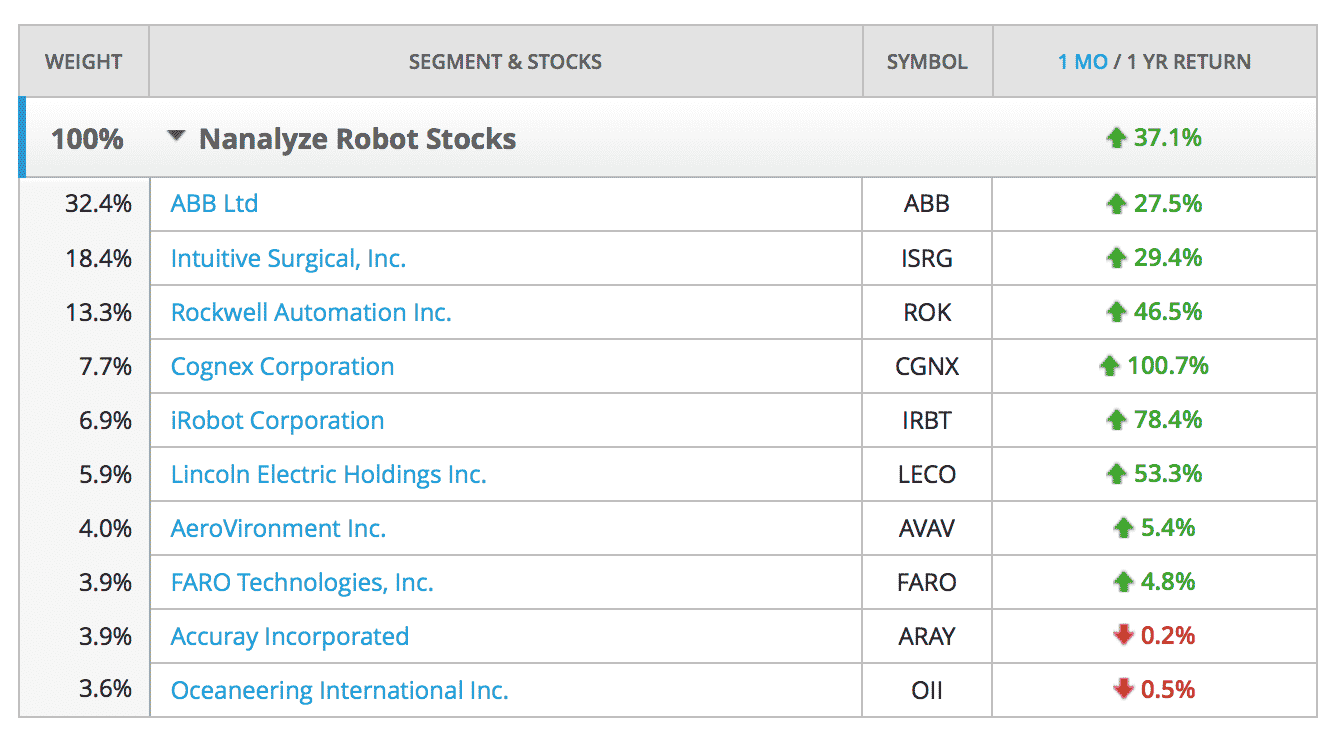Collapse the Nanalyze Robot Stocks segment

pos(177,137)
